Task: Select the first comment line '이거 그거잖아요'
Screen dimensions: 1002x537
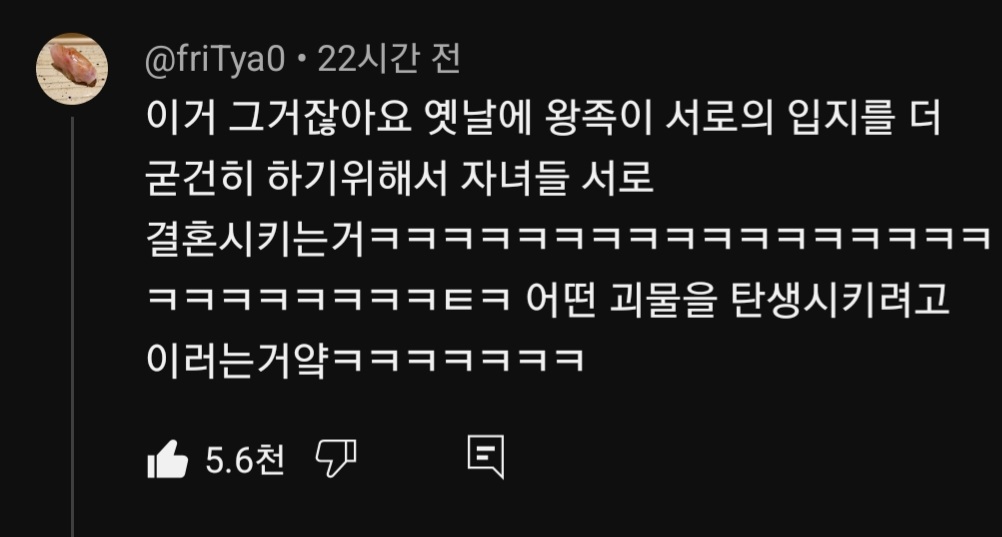Action: pyautogui.click(x=278, y=118)
